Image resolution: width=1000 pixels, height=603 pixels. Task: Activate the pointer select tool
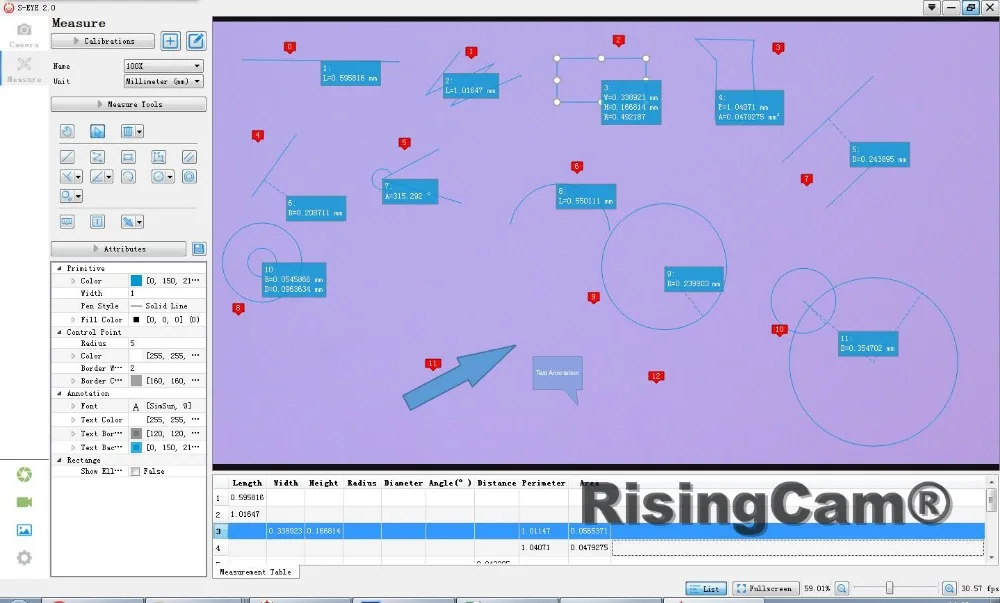[98, 131]
